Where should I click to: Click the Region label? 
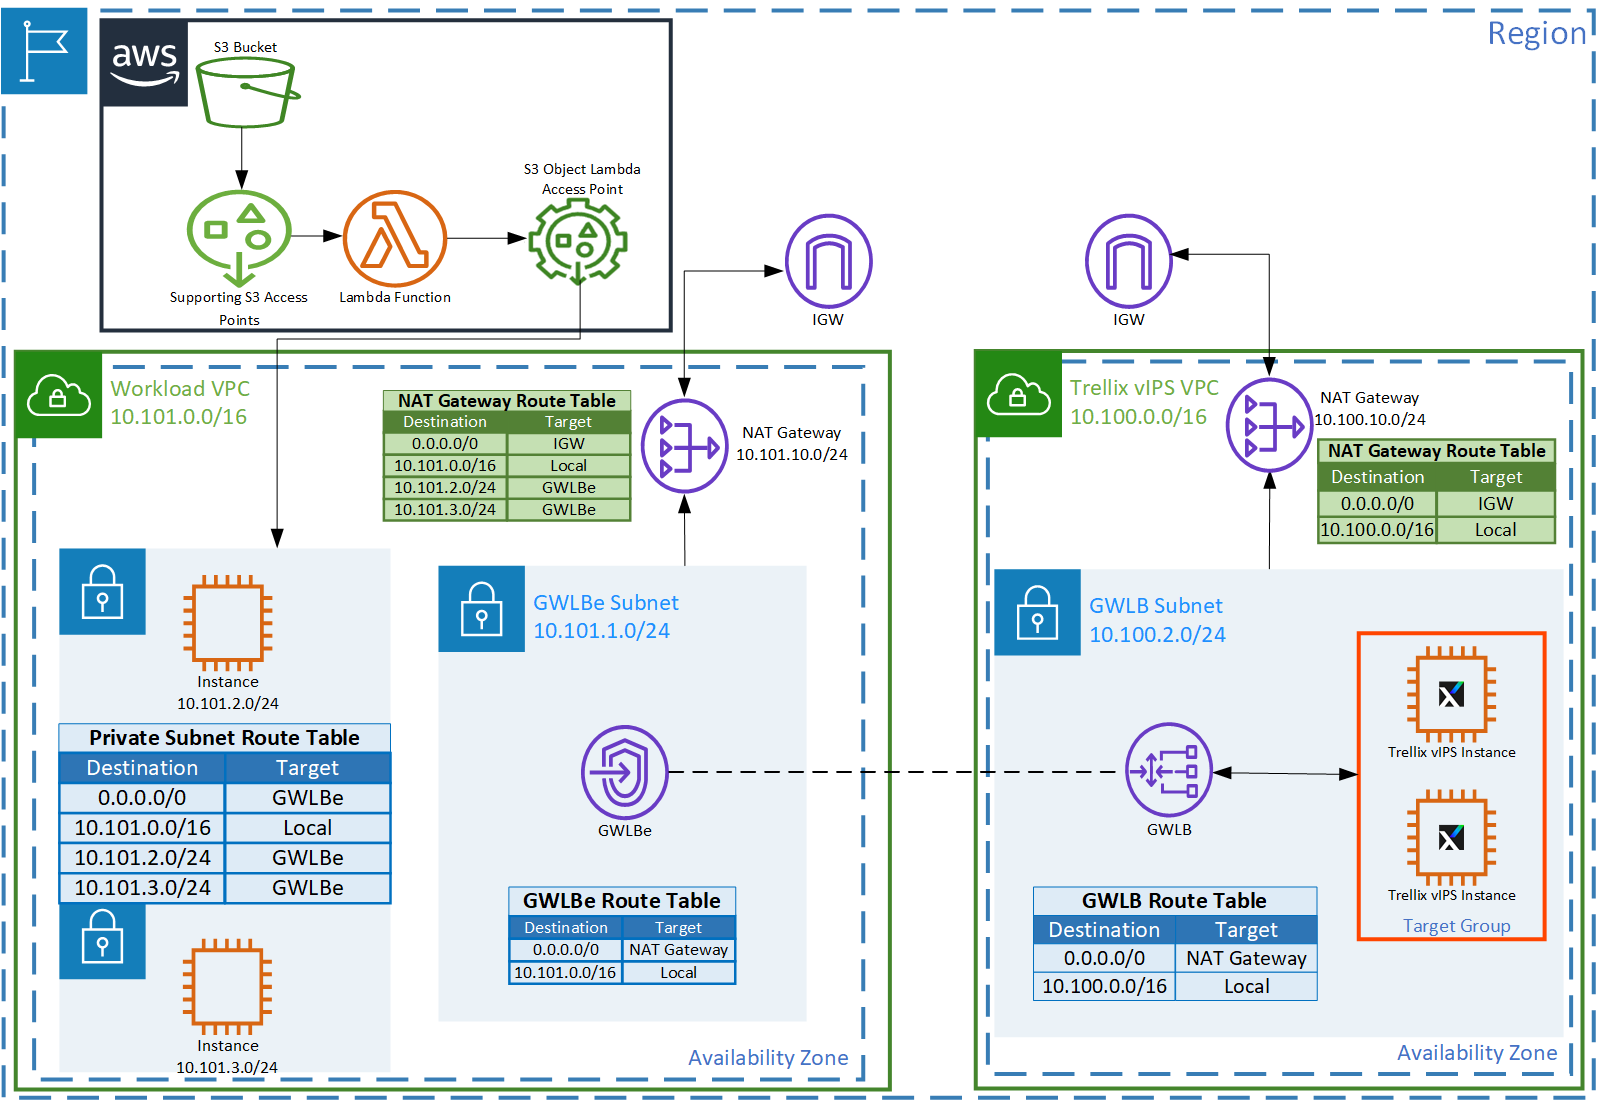pos(1537,34)
